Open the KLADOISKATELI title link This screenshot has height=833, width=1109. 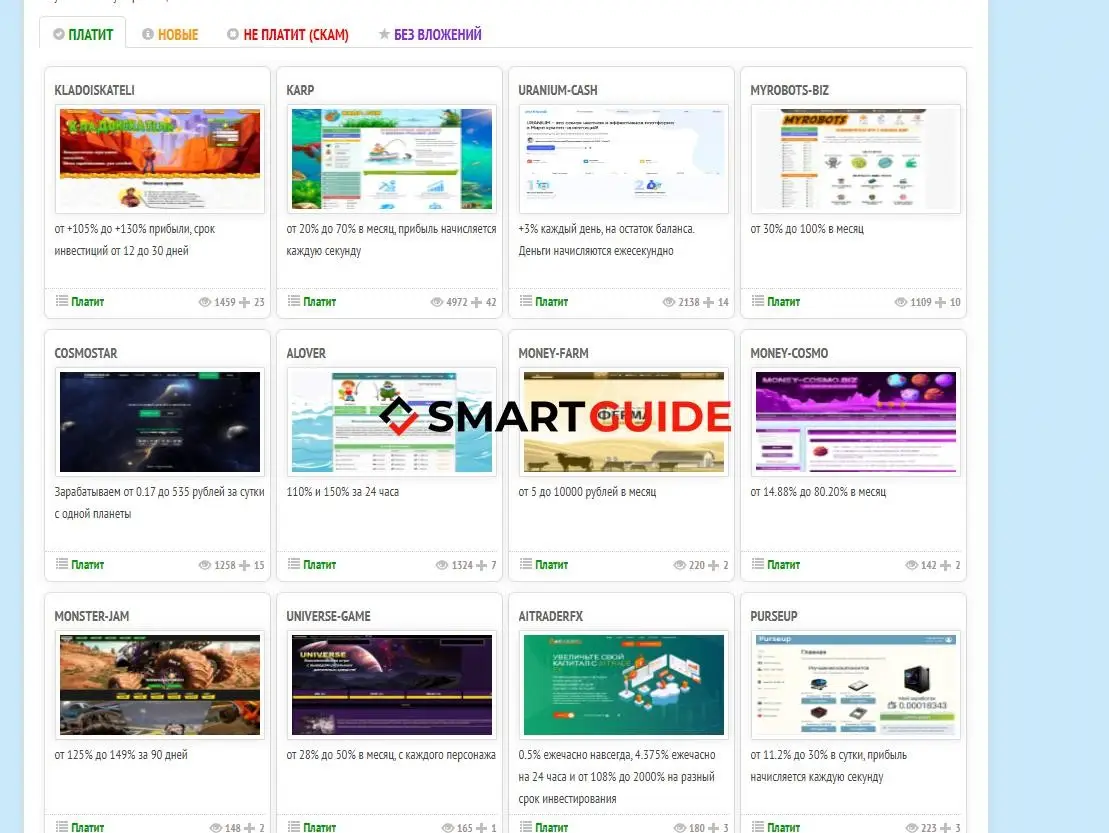94,90
